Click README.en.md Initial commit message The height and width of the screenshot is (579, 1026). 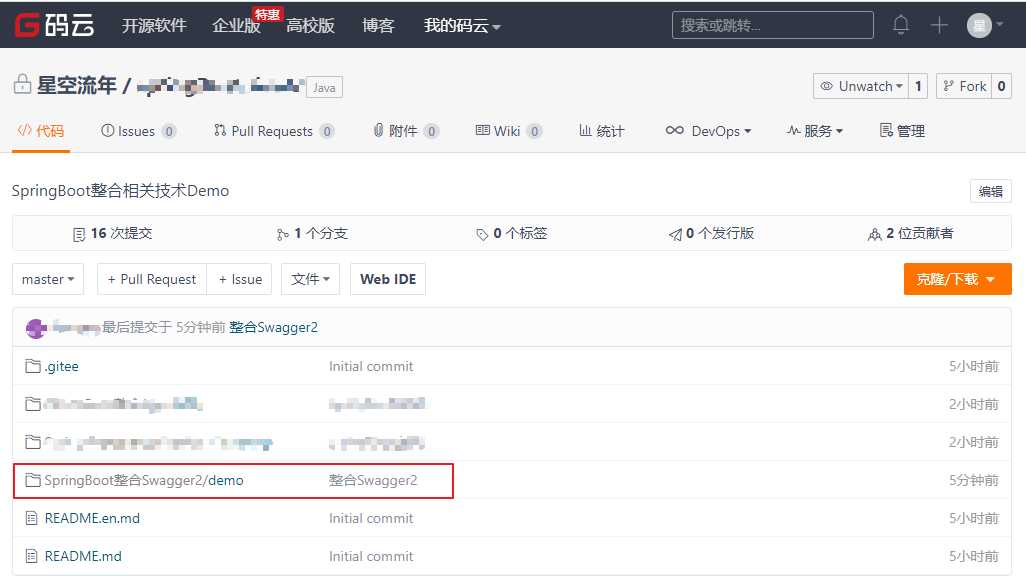tap(371, 518)
